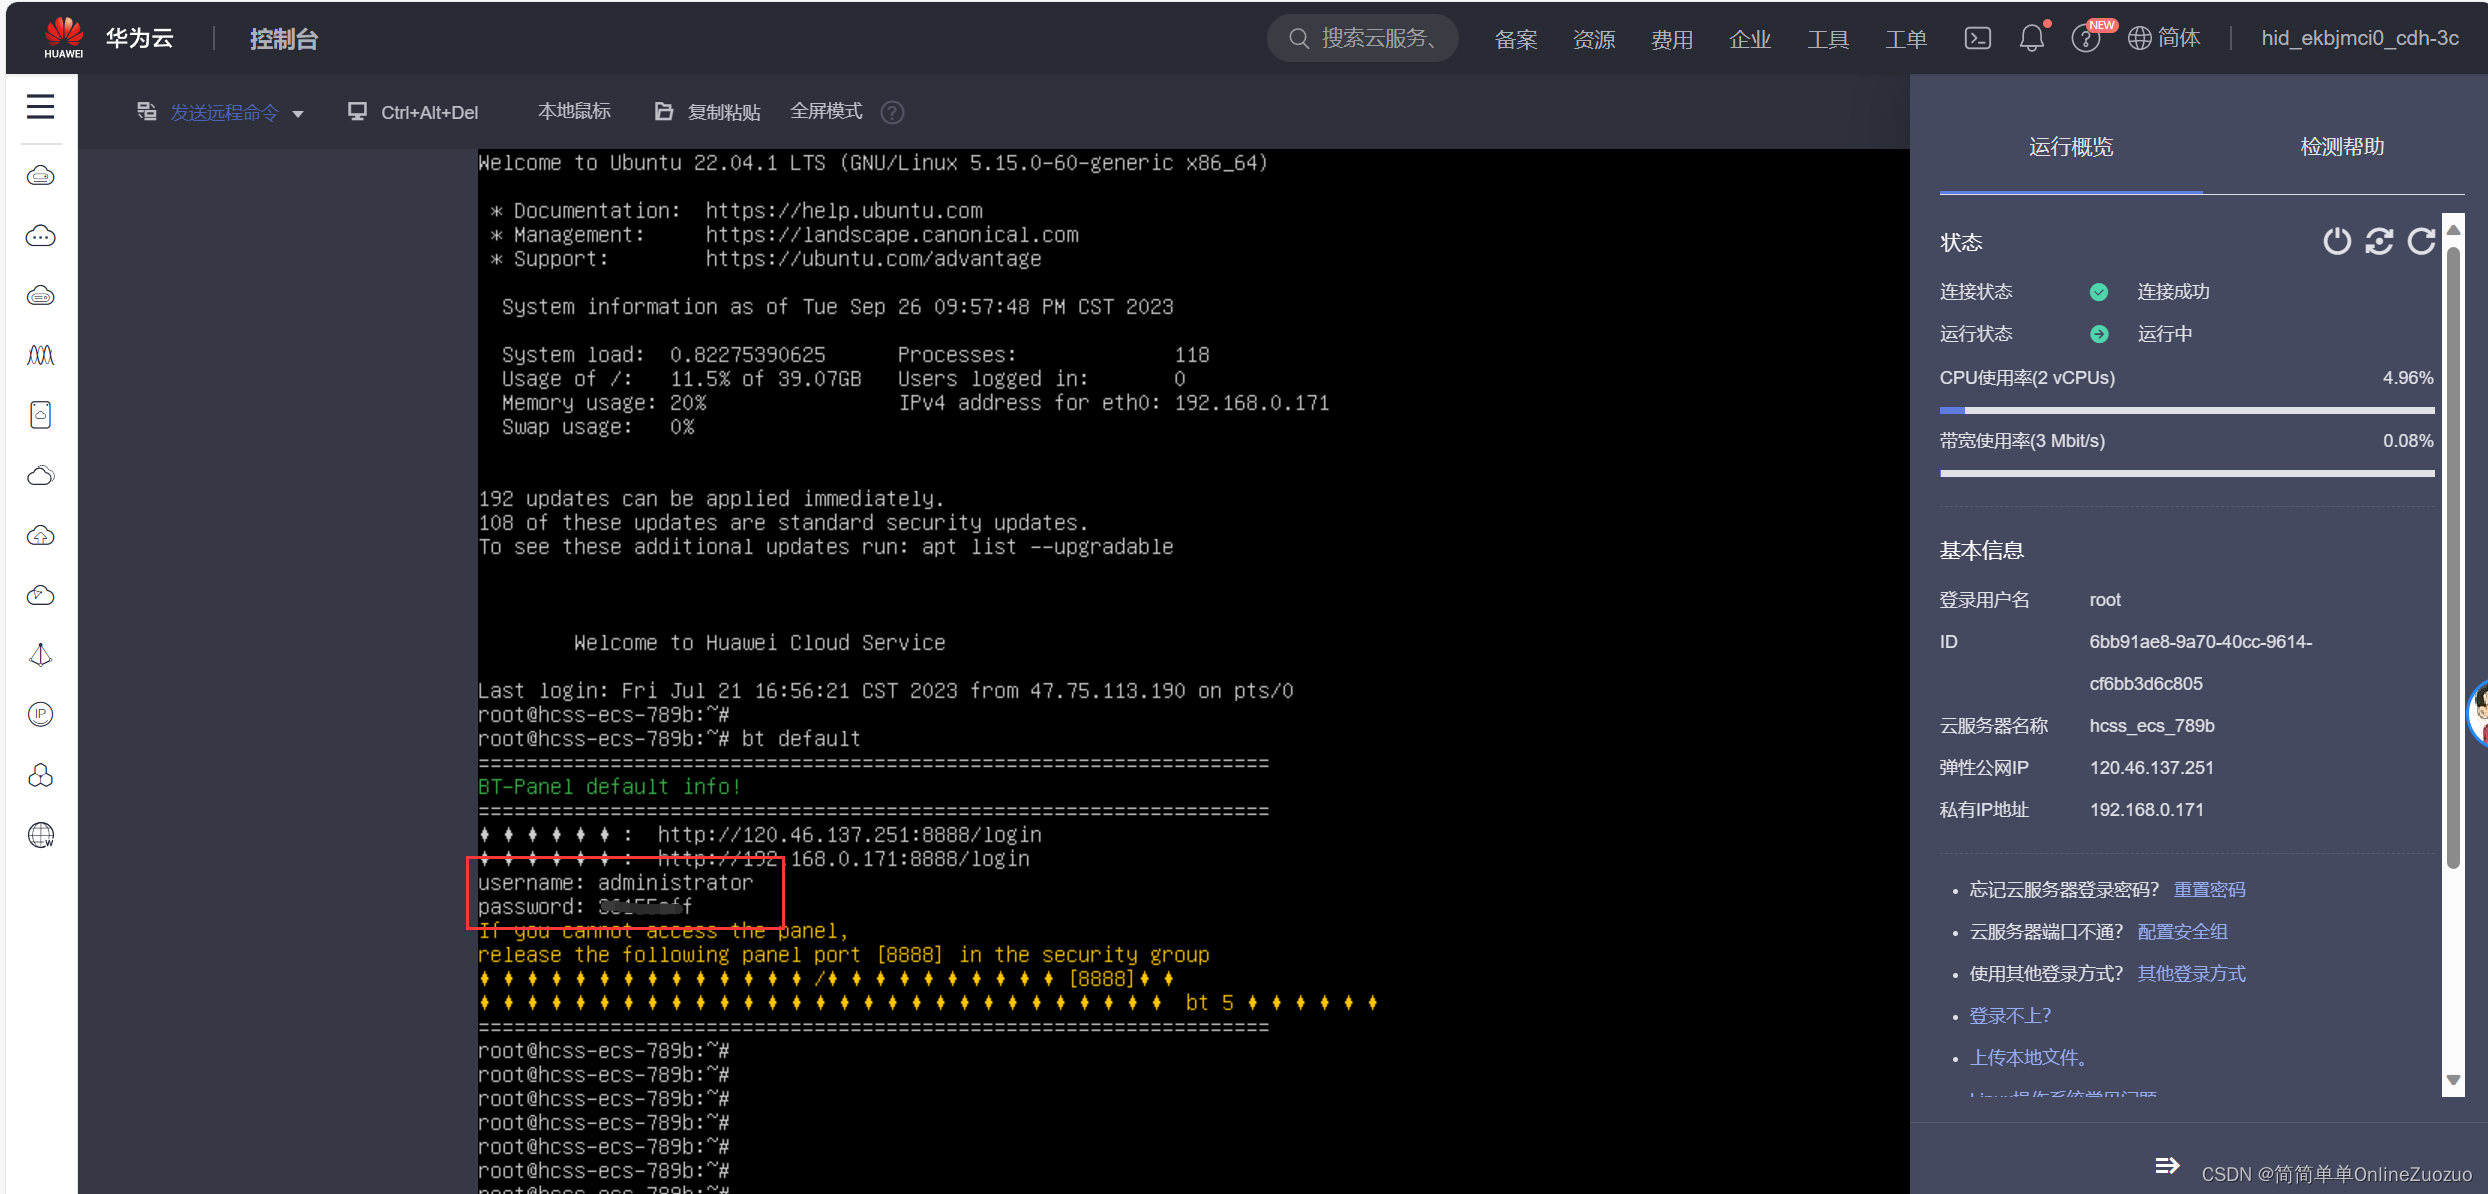Viewport: 2488px width, 1194px height.
Task: Open the 费用 menu
Action: pyautogui.click(x=1672, y=39)
